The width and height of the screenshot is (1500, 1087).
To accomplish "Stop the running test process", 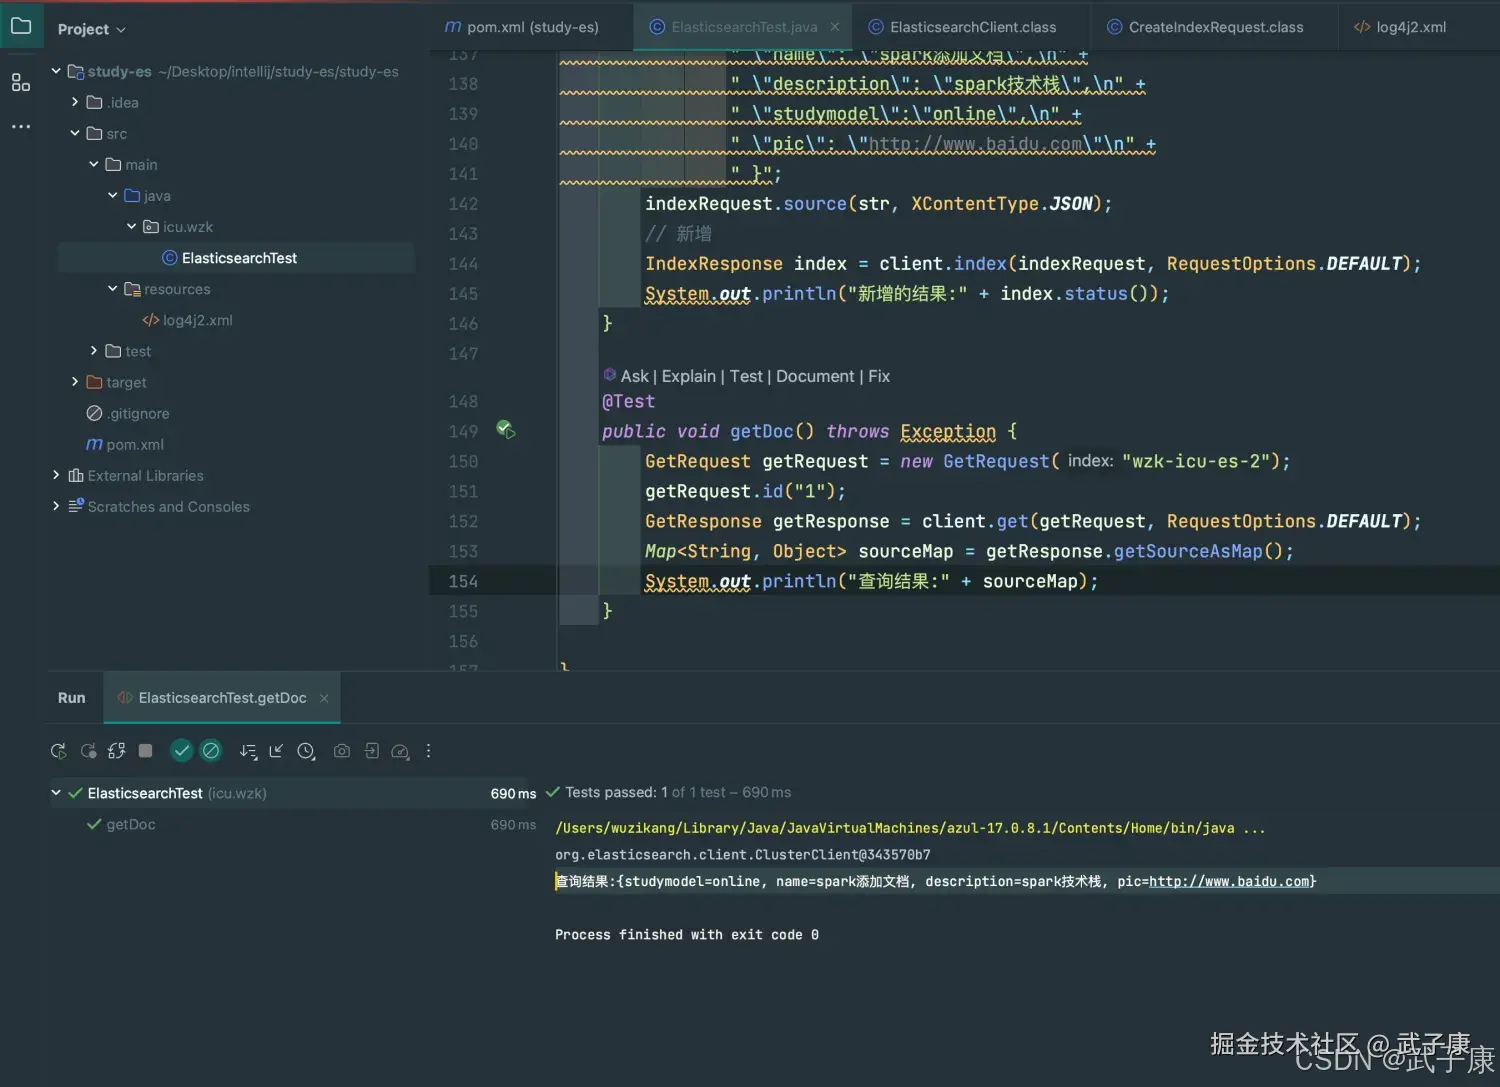I will pos(145,751).
